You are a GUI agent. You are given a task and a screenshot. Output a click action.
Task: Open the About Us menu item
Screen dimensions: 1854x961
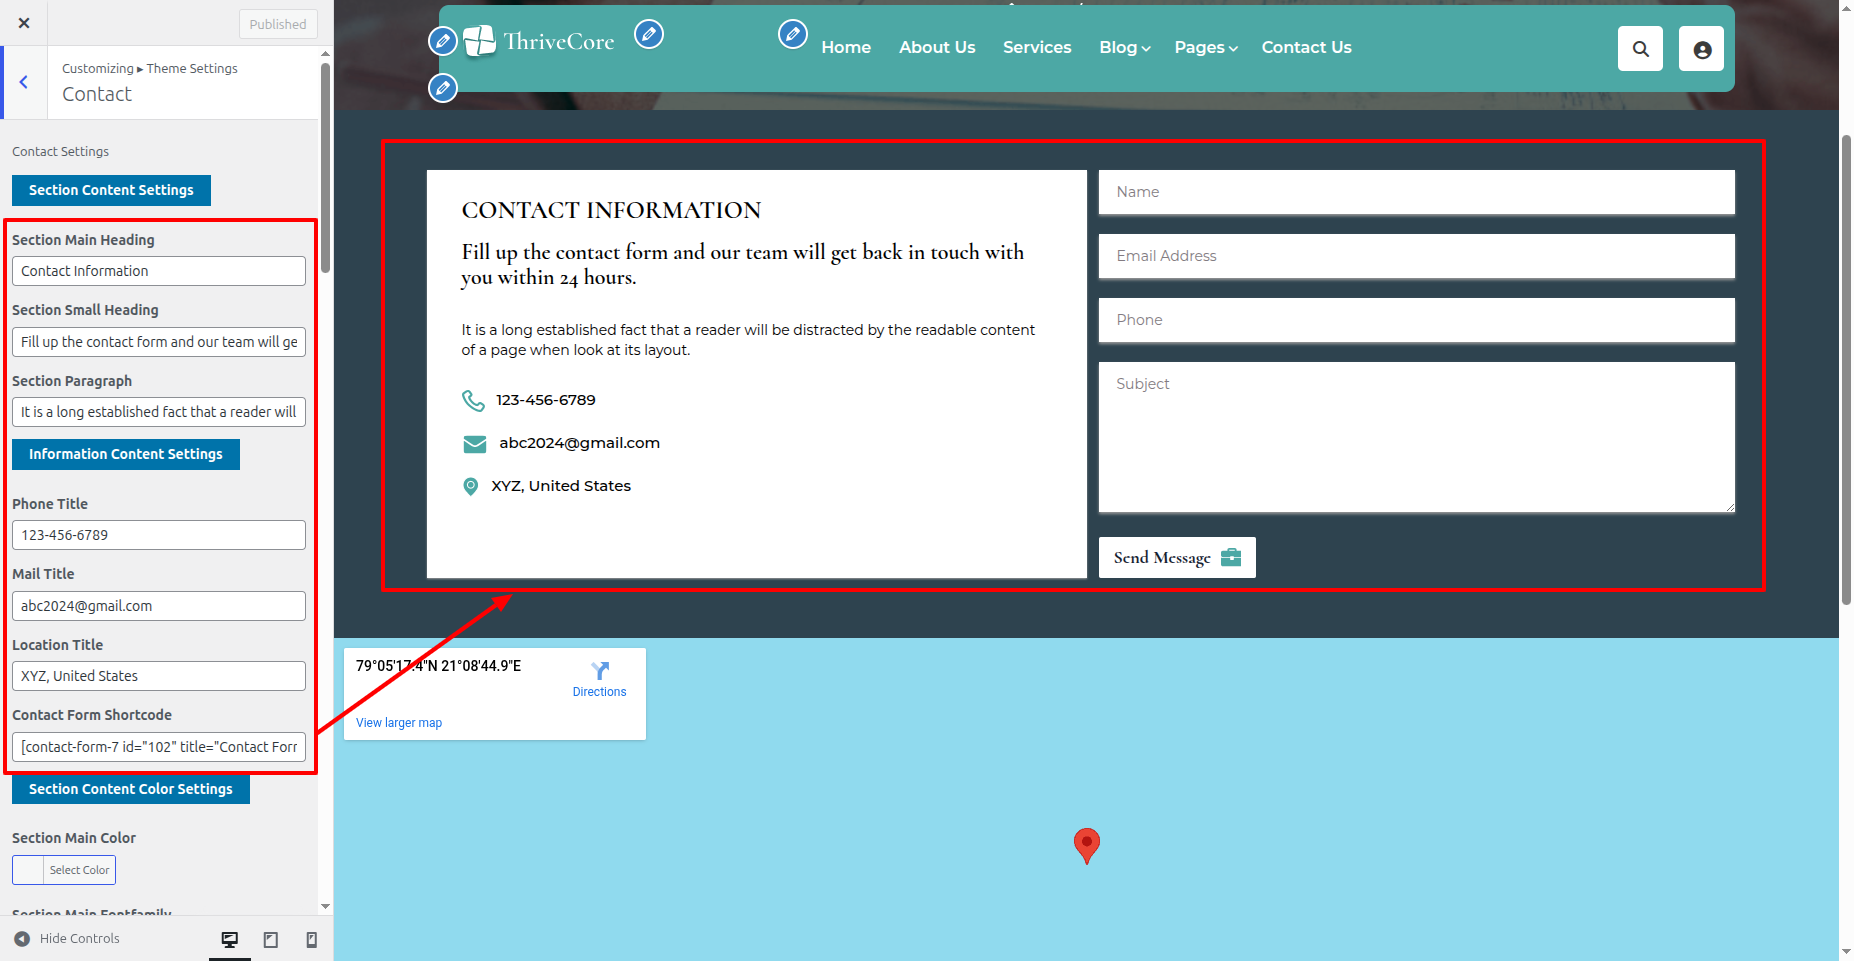[936, 47]
